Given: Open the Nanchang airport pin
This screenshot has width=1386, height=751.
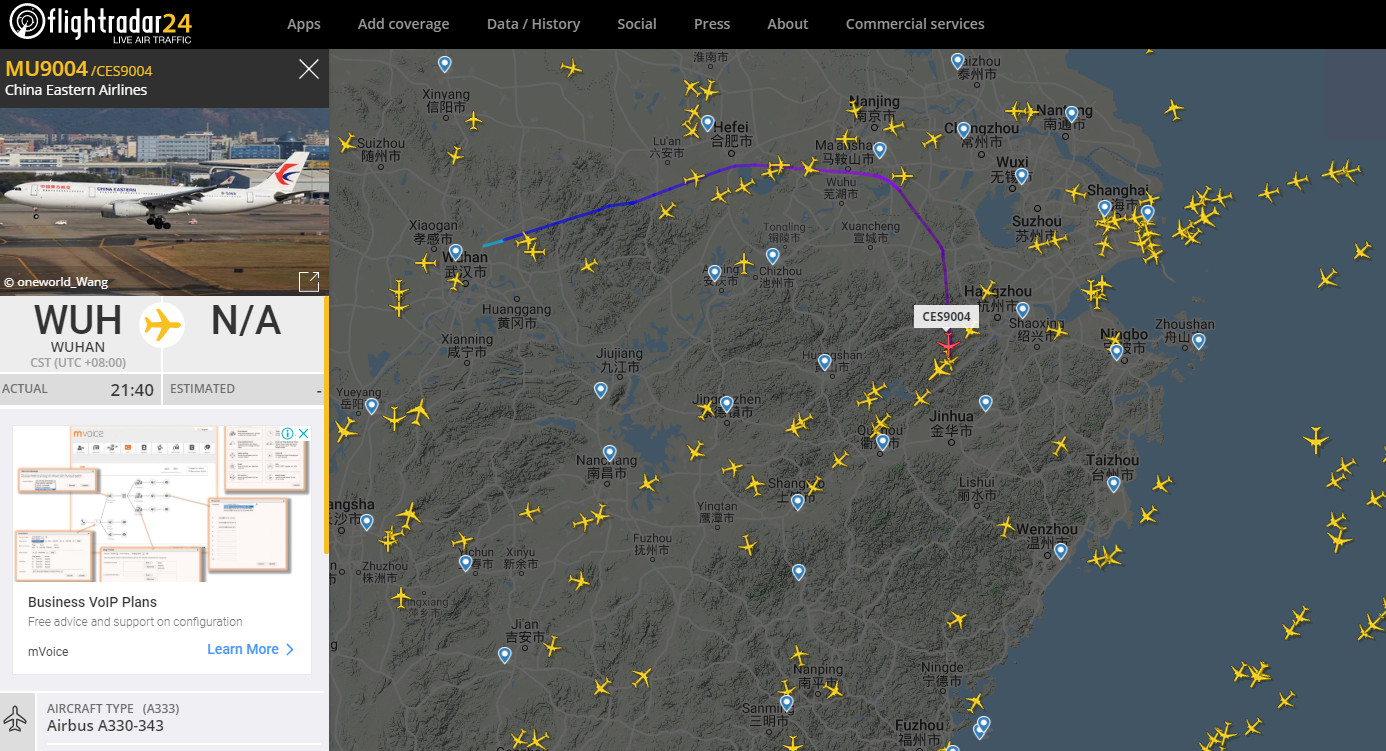Looking at the screenshot, I should click(x=609, y=453).
